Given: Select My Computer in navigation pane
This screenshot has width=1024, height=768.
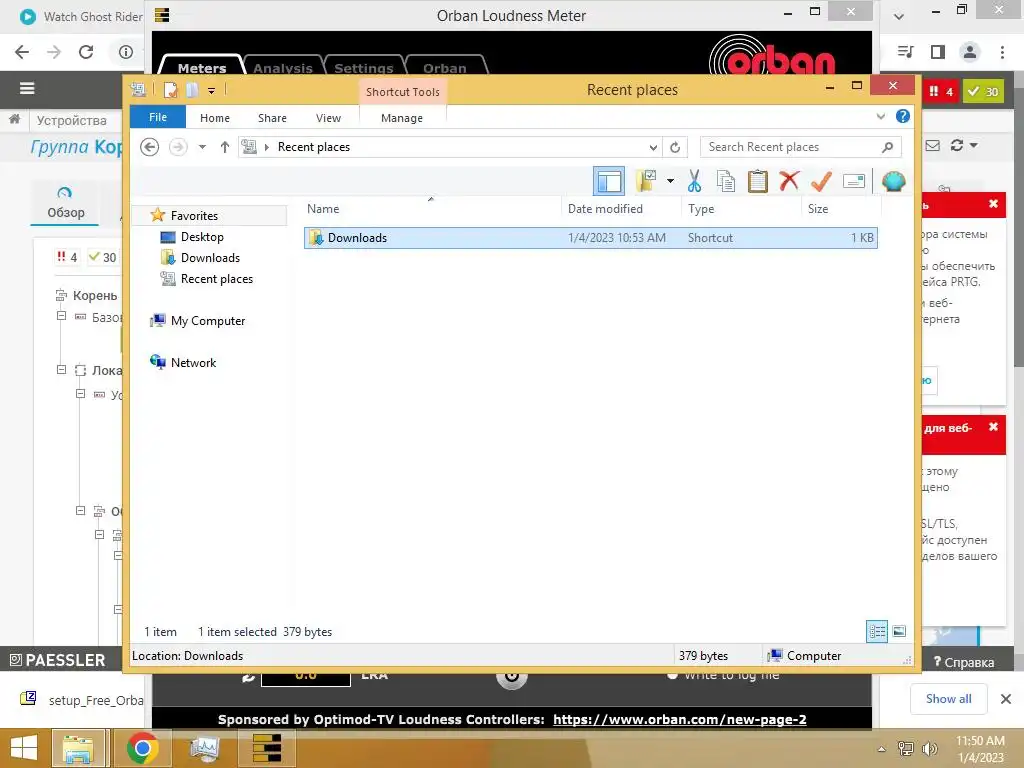Looking at the screenshot, I should [x=208, y=321].
